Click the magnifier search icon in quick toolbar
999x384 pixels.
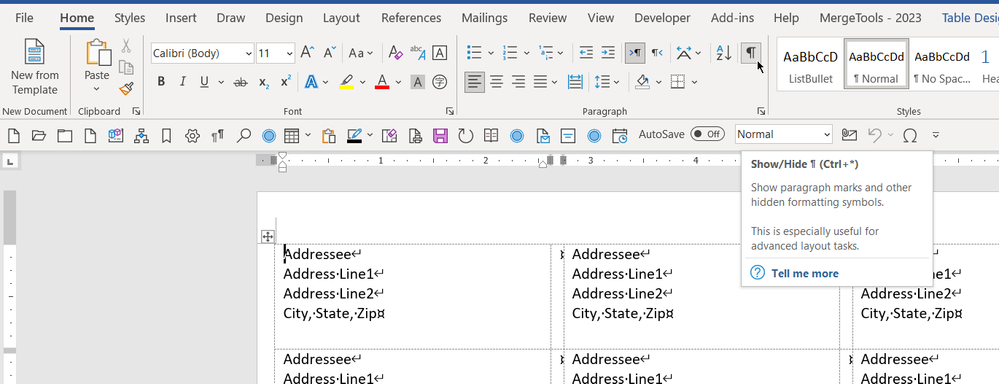coord(243,135)
